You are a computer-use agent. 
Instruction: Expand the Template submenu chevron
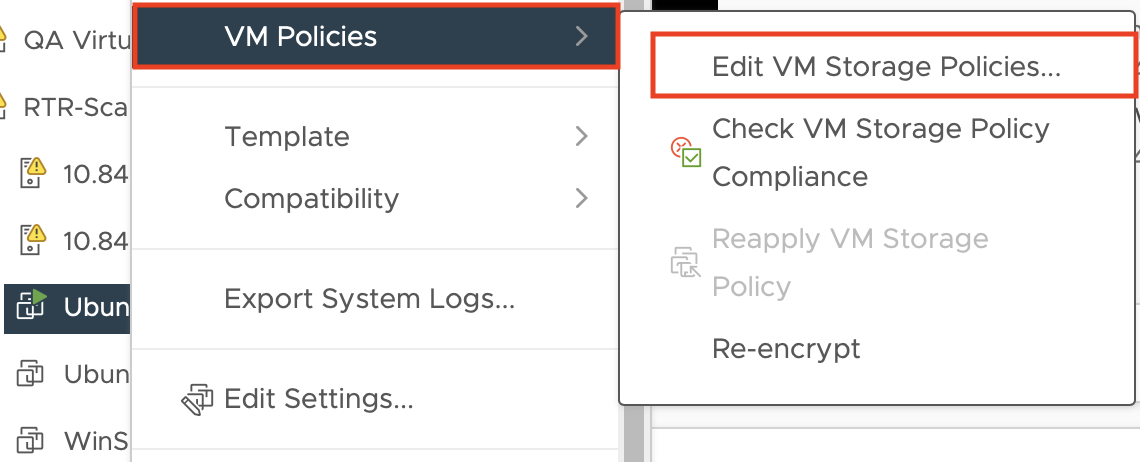coord(582,136)
